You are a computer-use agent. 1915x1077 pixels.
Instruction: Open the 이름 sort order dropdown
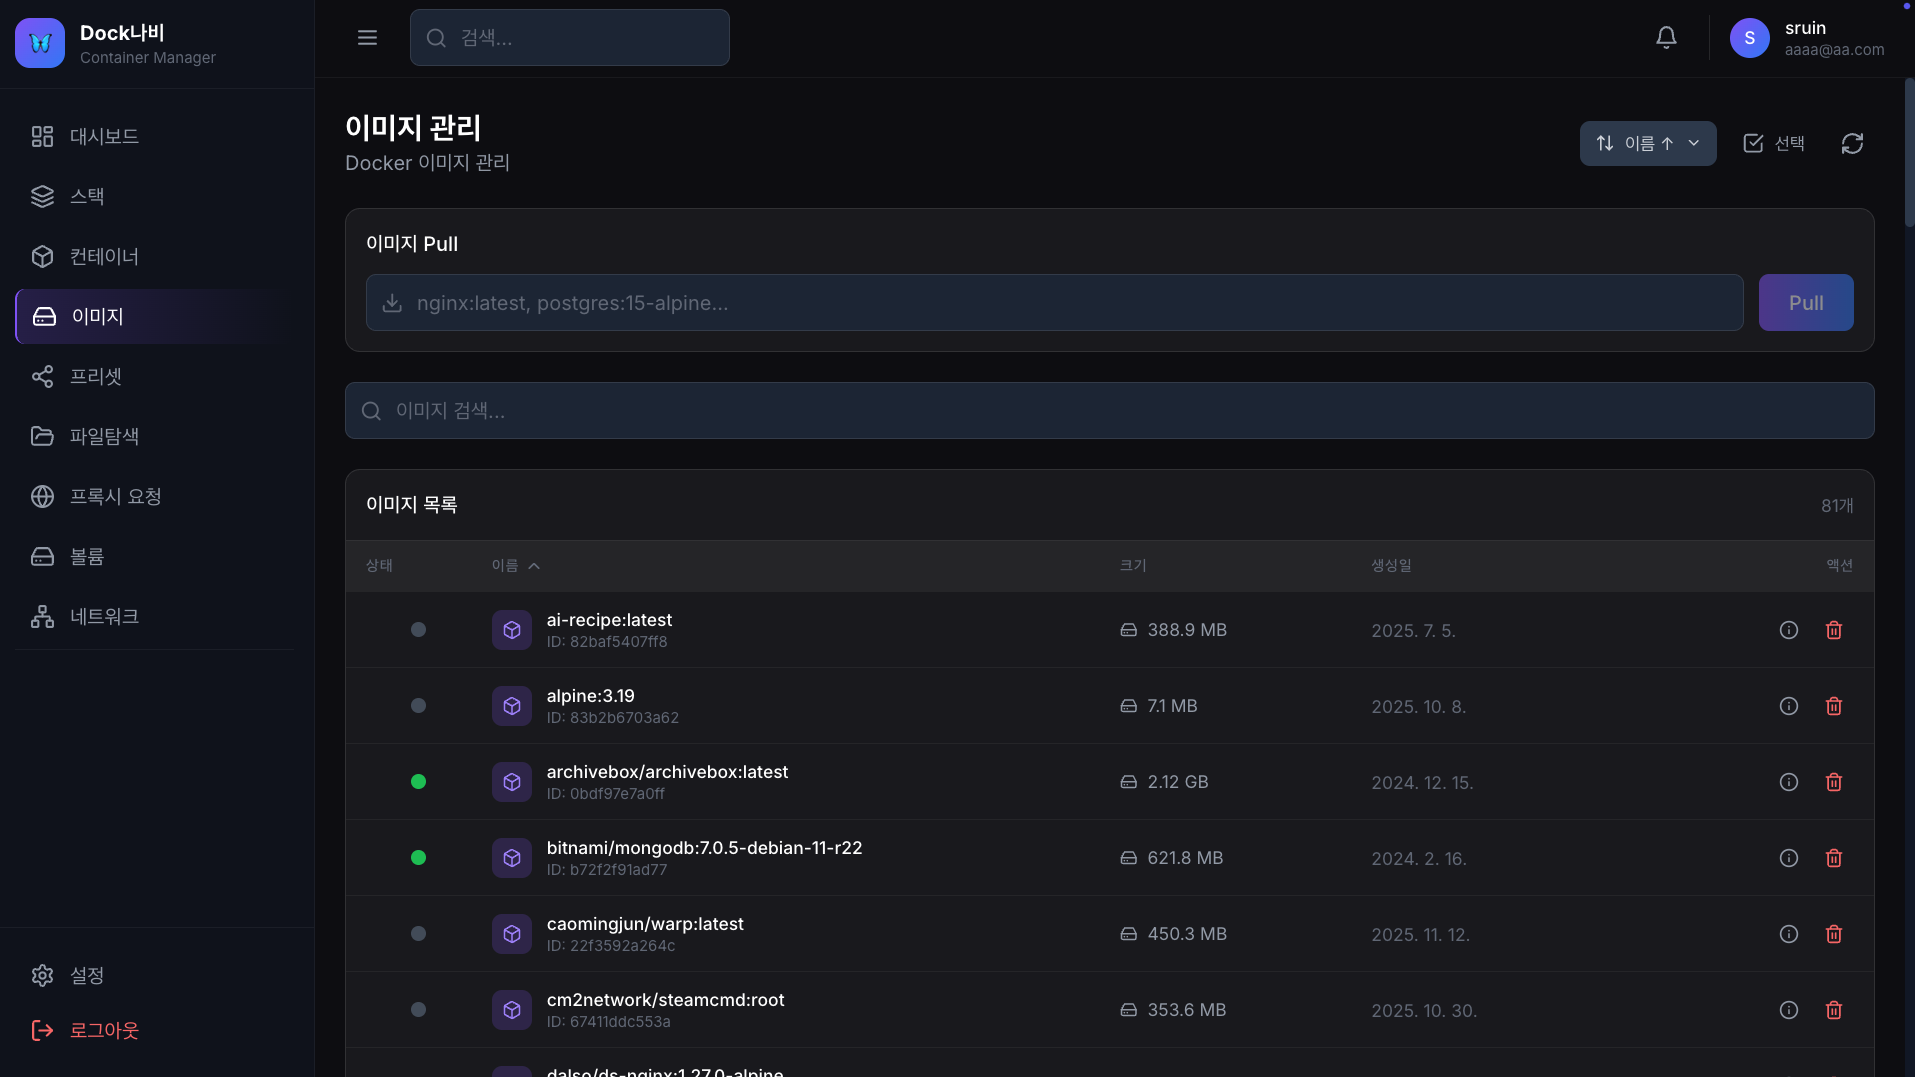coord(1647,144)
